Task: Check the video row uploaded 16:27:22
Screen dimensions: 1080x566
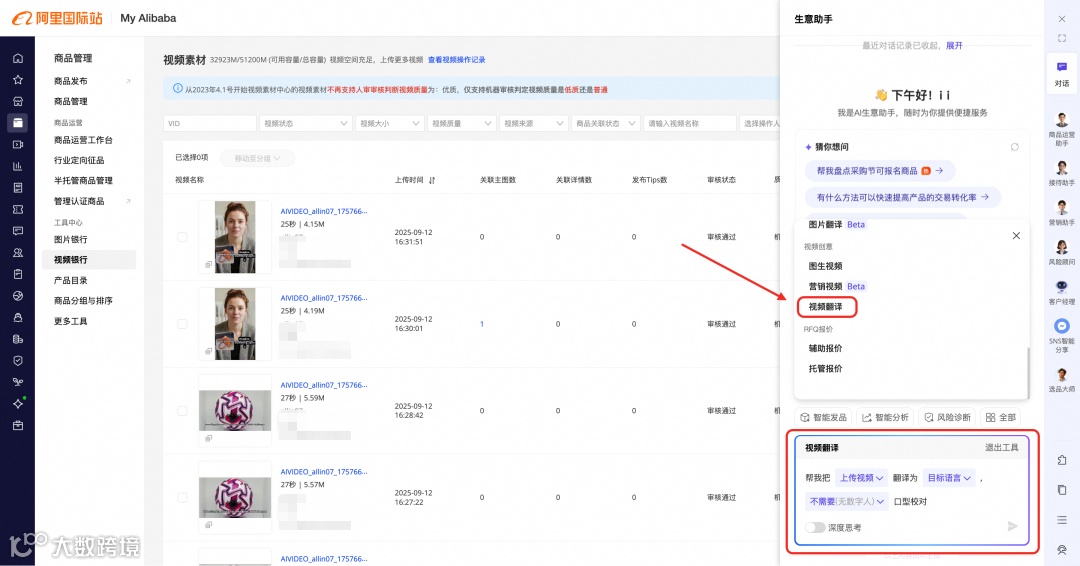Action: click(x=182, y=497)
